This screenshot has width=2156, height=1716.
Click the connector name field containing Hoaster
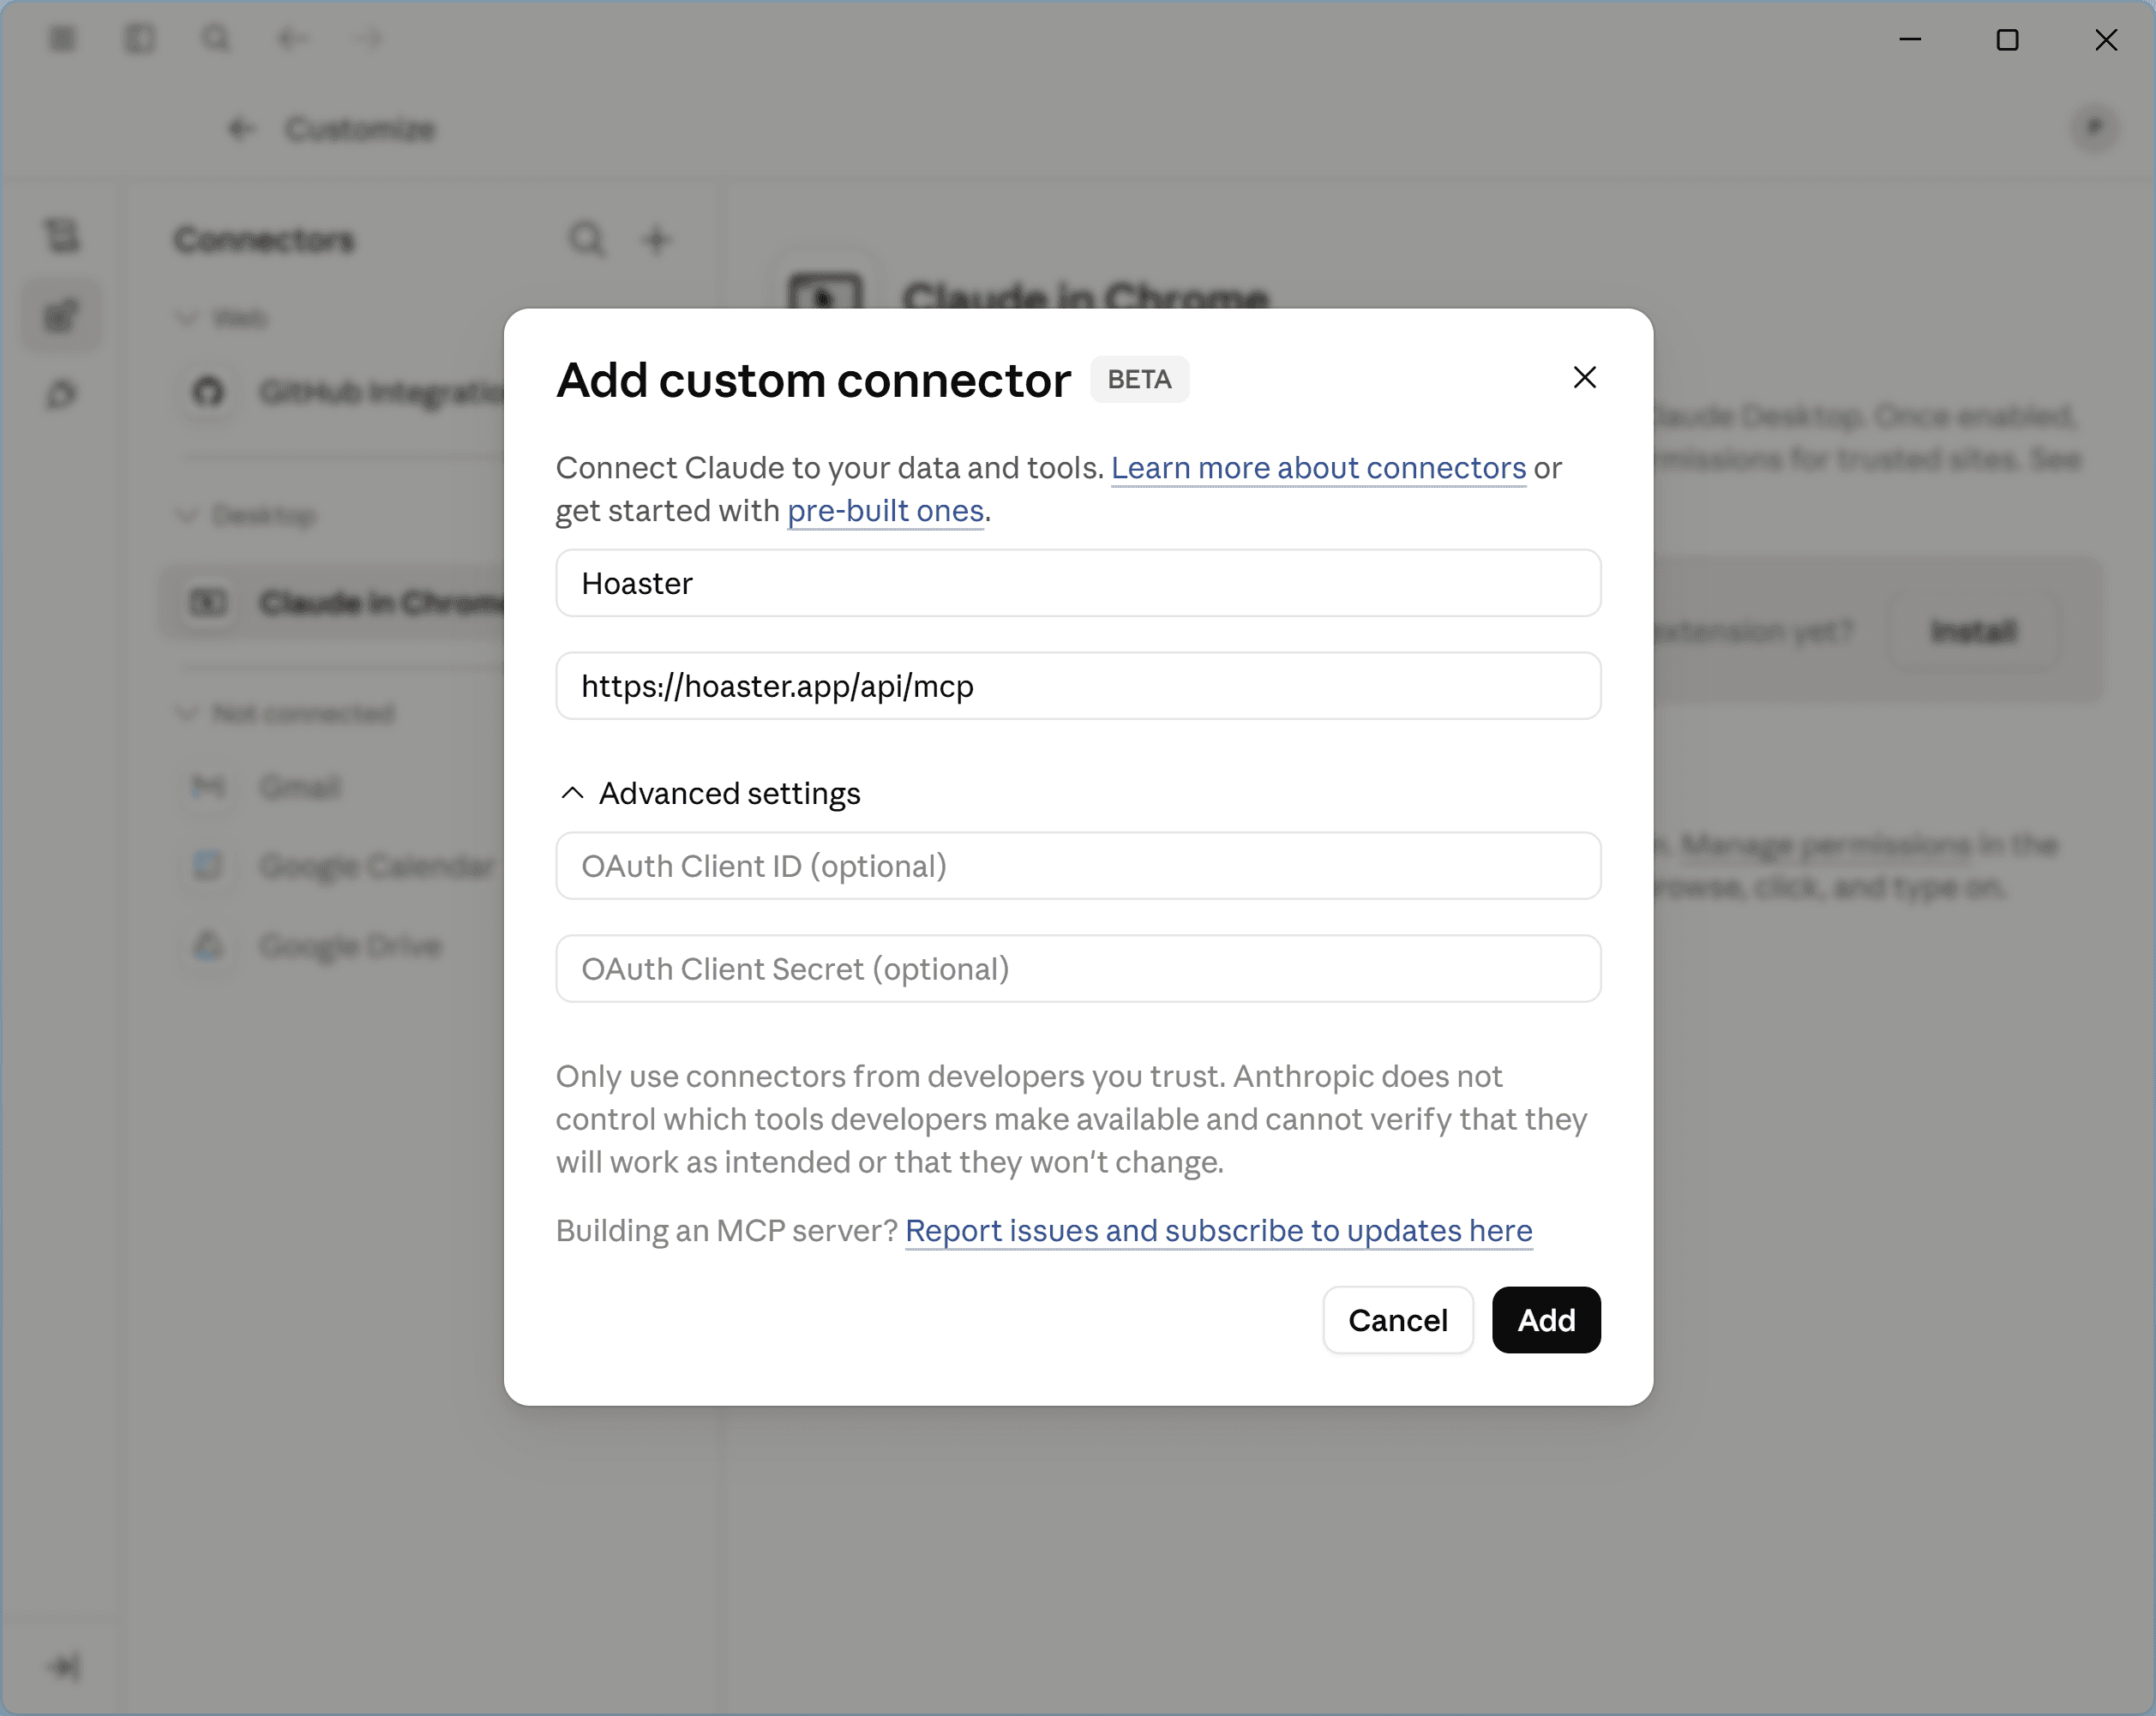point(1078,583)
